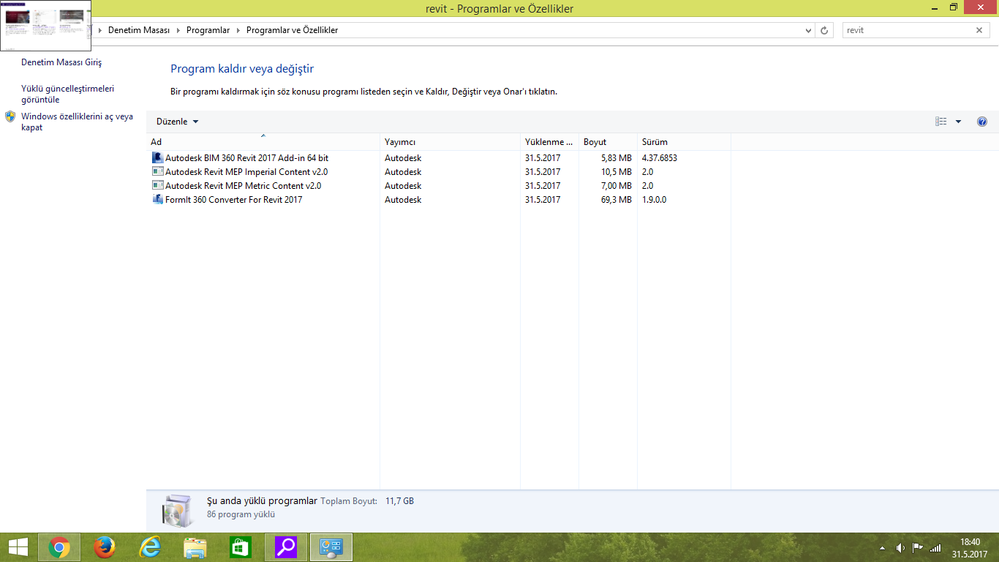This screenshot has height=562, width=999.
Task: Click total size value 11,7 GB
Action: tap(399, 501)
